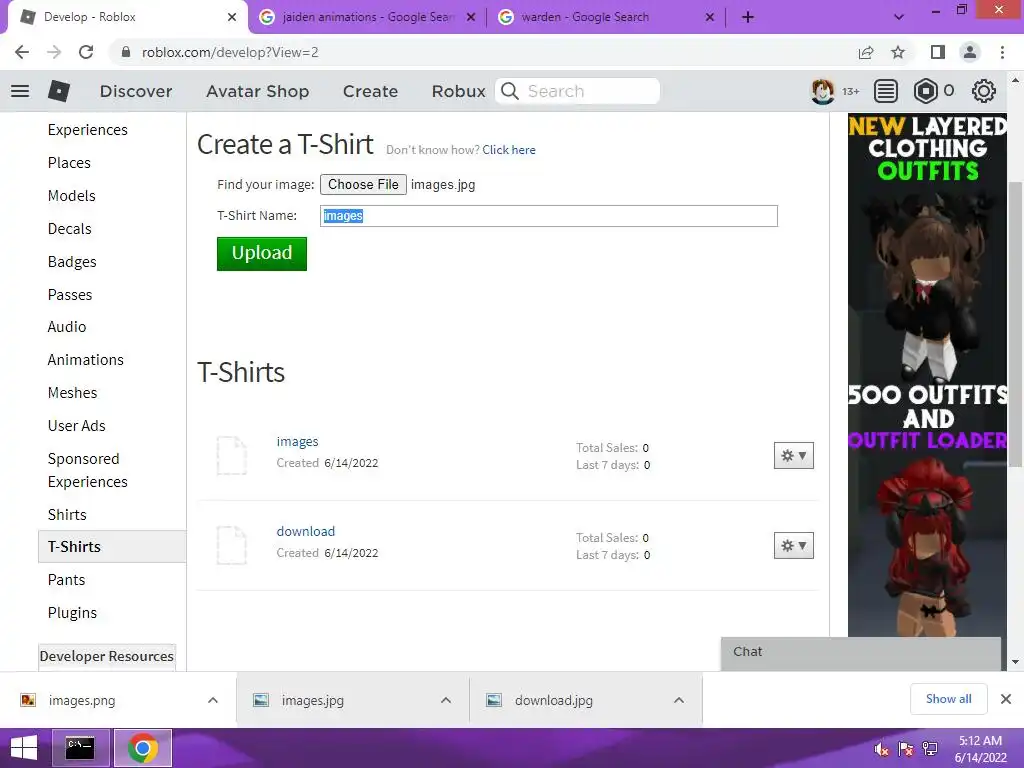Select Pants in the sidebar
Image resolution: width=1024 pixels, height=768 pixels.
tap(67, 579)
